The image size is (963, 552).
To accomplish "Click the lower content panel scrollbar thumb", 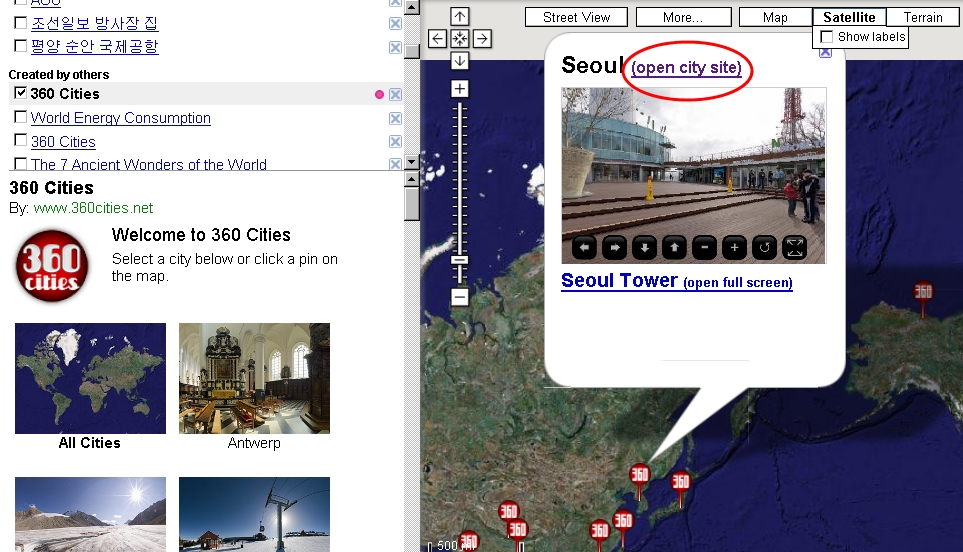I will 411,204.
